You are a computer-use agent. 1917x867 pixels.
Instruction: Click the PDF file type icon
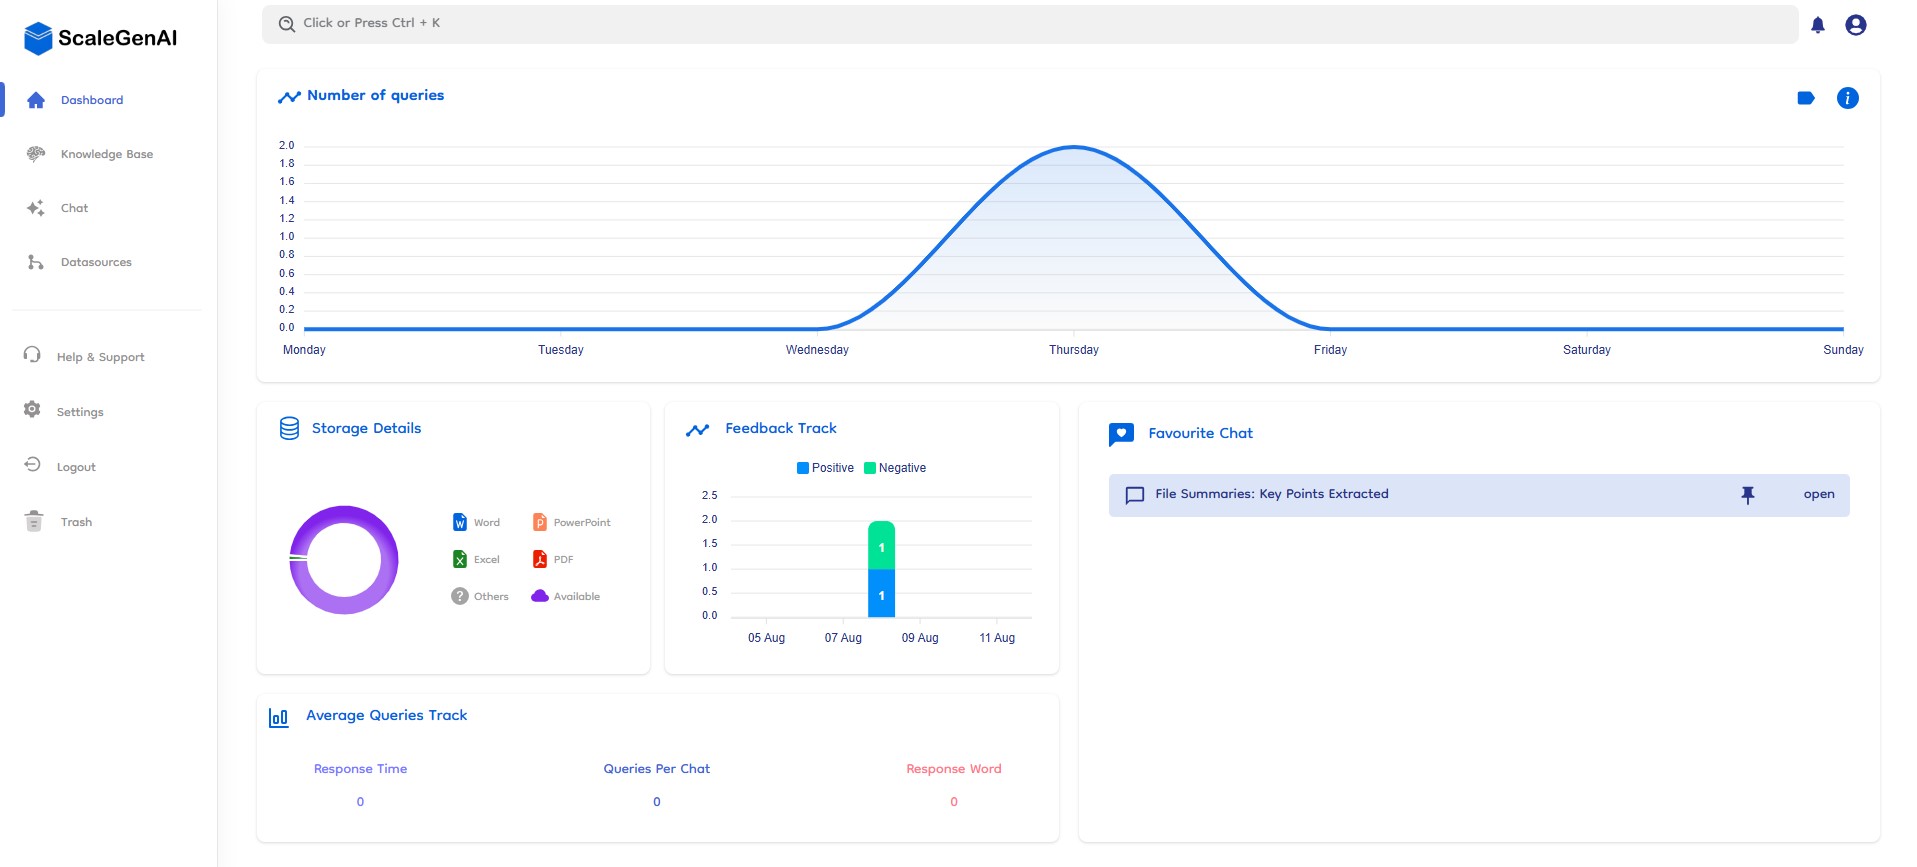(x=540, y=559)
